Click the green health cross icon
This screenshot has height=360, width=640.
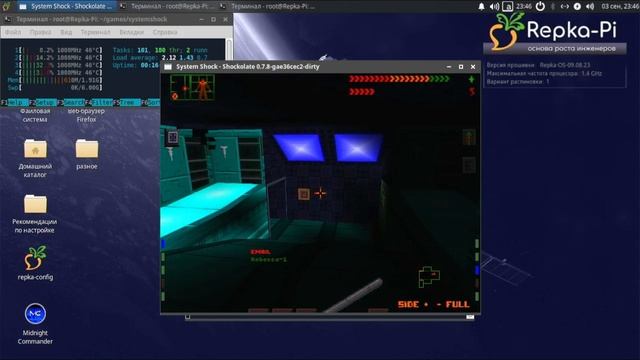tap(471, 79)
